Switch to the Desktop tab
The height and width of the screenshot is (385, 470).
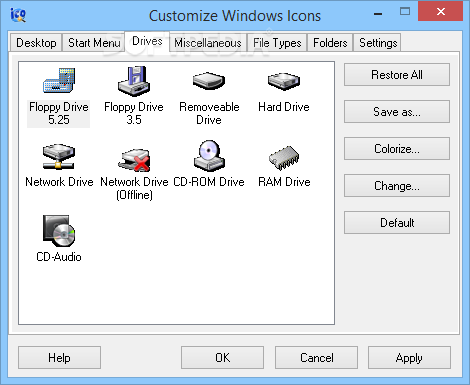(36, 43)
